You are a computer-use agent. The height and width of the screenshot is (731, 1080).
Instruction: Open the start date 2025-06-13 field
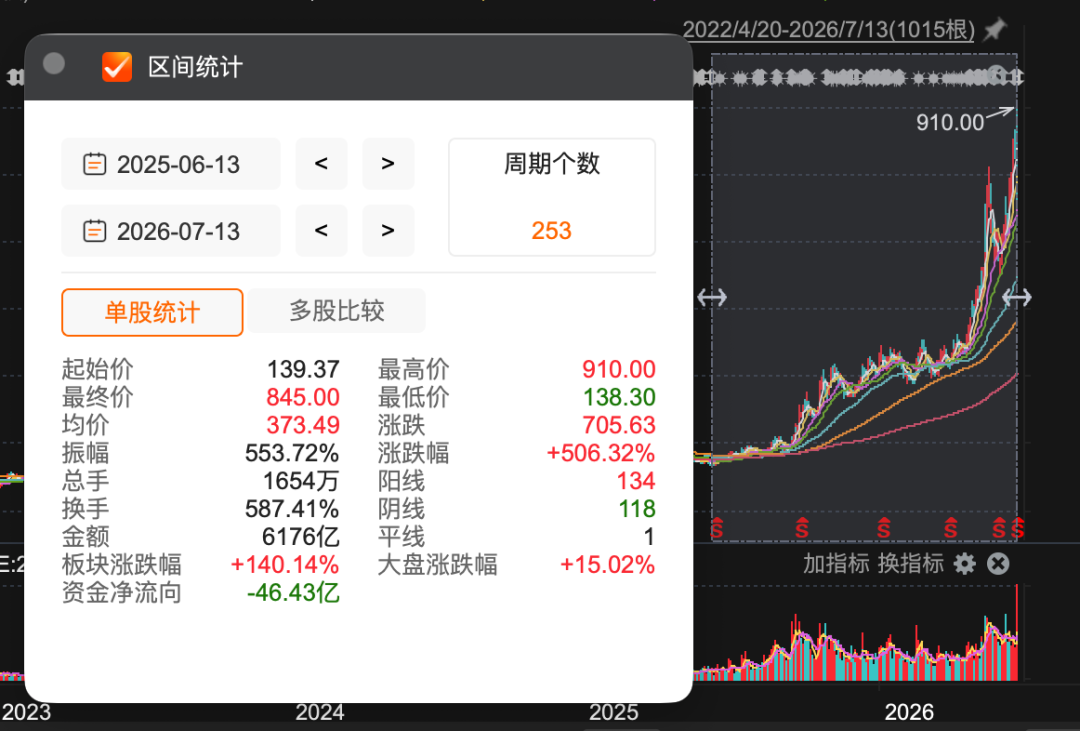pos(171,164)
